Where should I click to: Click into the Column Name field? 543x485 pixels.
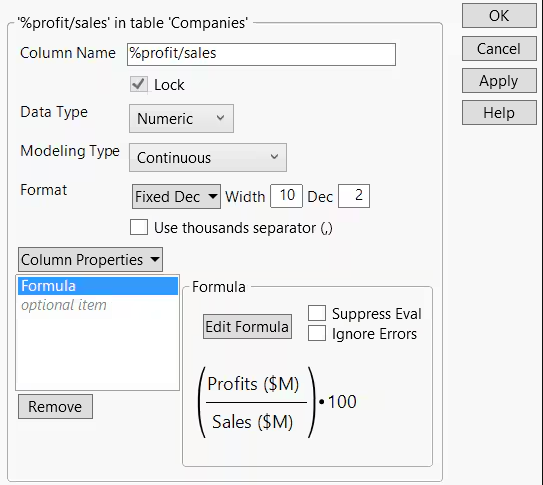coord(261,54)
